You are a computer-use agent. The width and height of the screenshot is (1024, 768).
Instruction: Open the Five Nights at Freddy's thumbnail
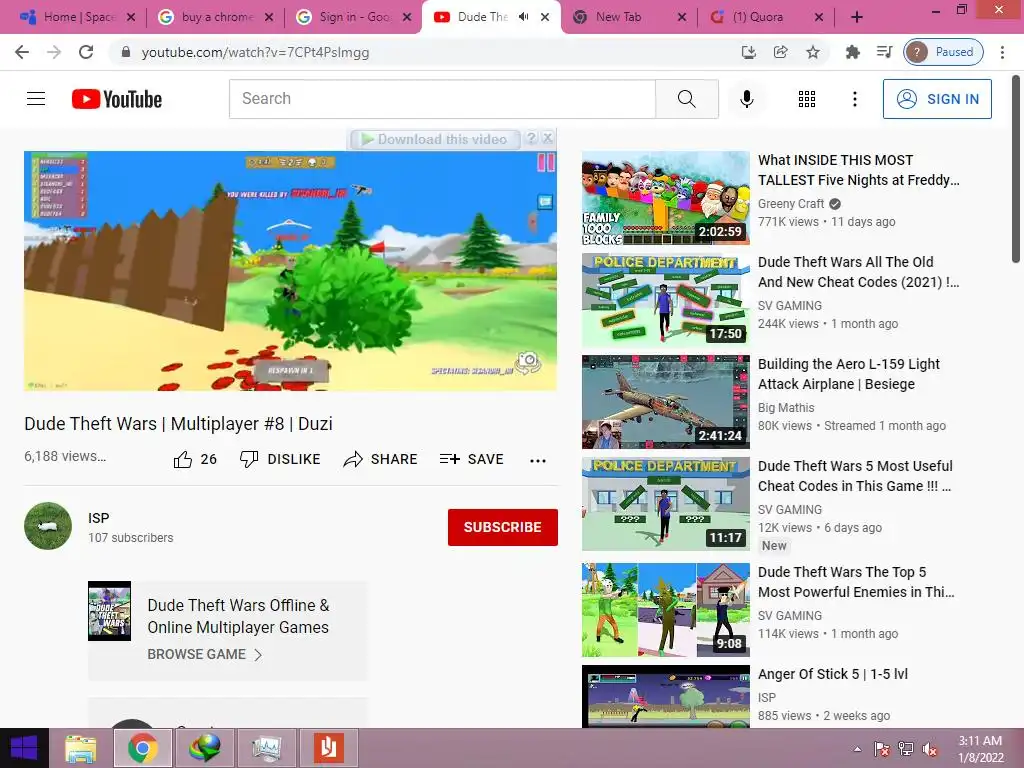click(x=665, y=198)
